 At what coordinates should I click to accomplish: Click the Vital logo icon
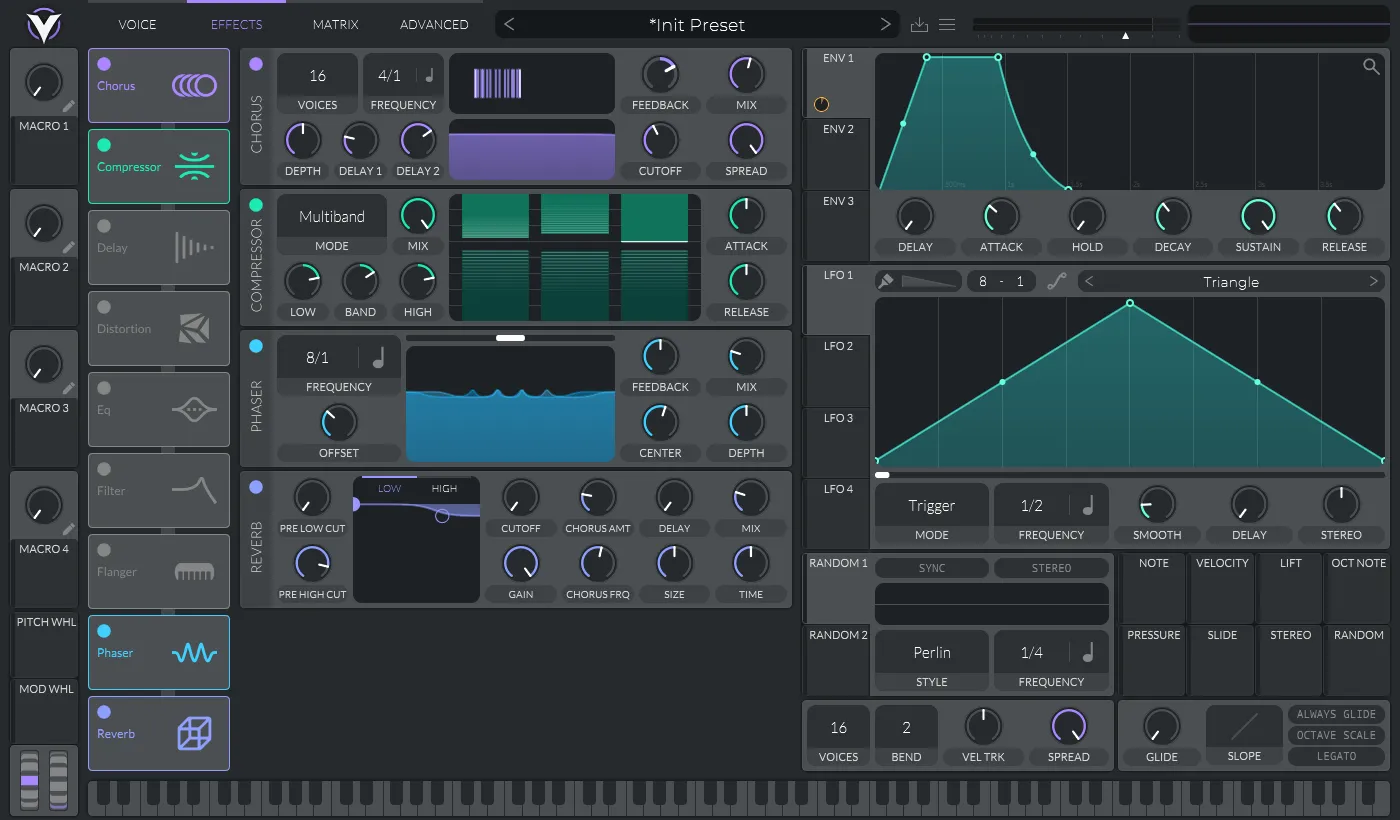43,25
